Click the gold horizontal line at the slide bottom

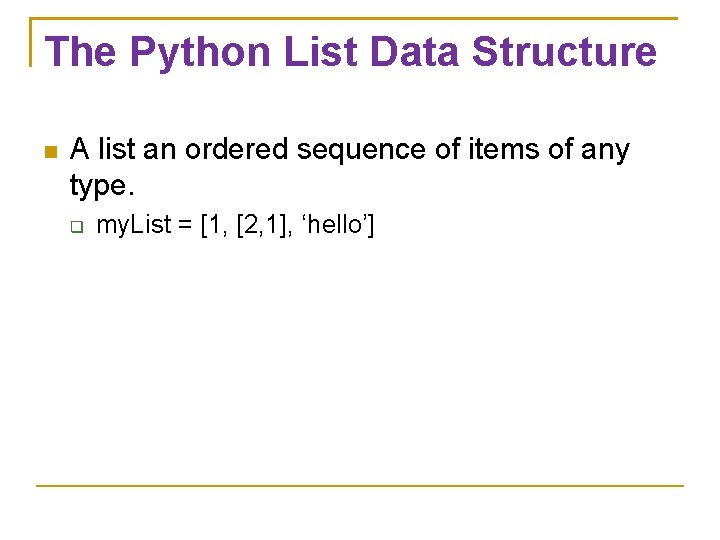[x=360, y=486]
